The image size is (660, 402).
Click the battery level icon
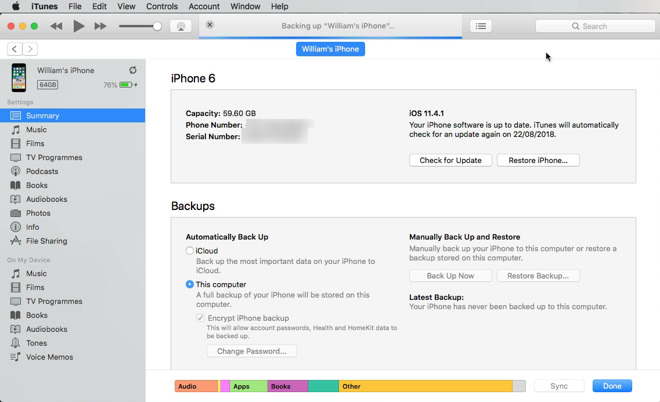pyautogui.click(x=126, y=85)
